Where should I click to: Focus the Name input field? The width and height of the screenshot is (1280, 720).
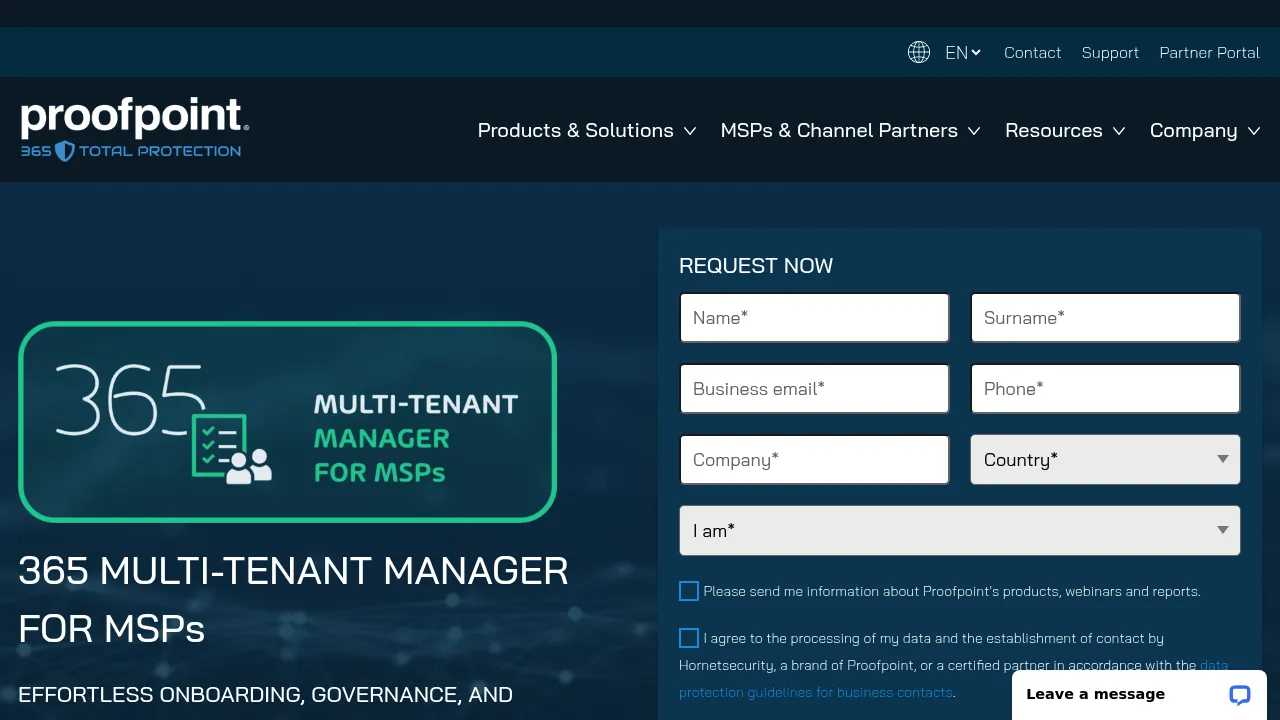814,318
